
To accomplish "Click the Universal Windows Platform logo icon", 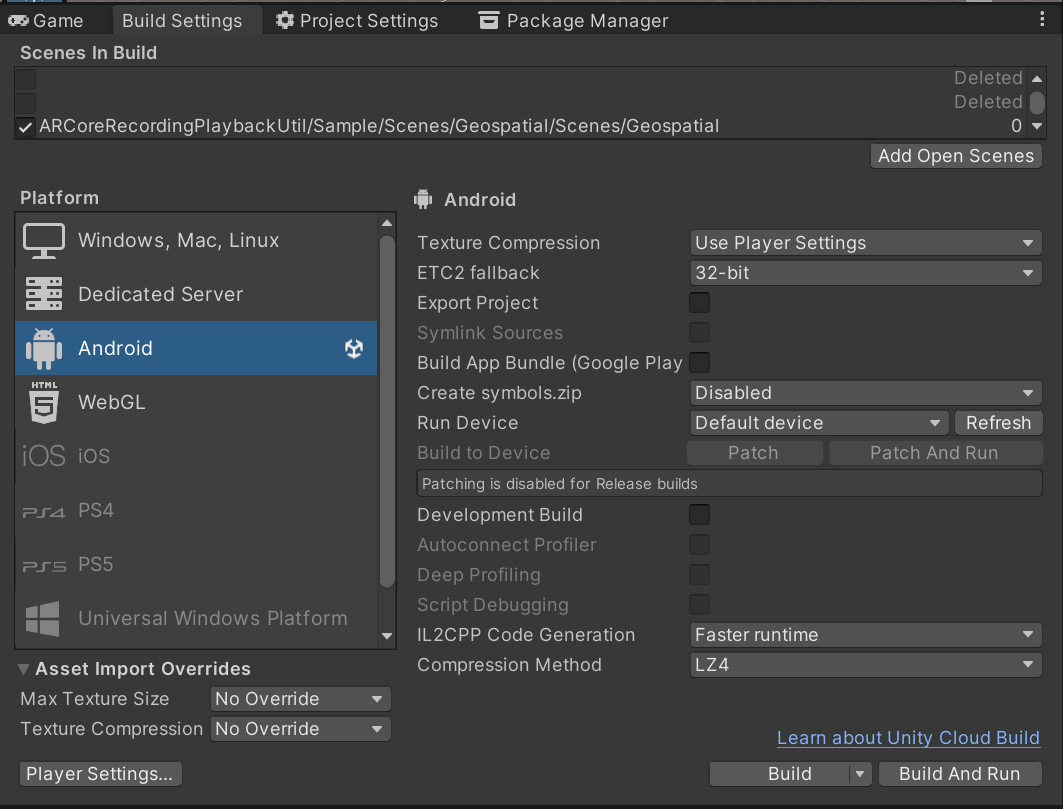I will pos(43,618).
